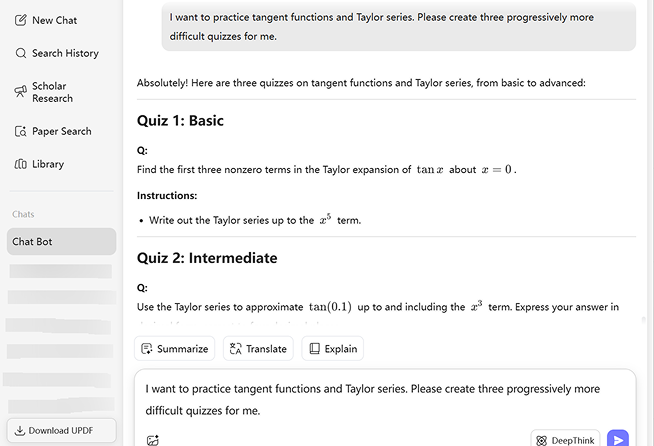Open the Chat Bot conversation
The image size is (654, 446).
click(x=61, y=241)
